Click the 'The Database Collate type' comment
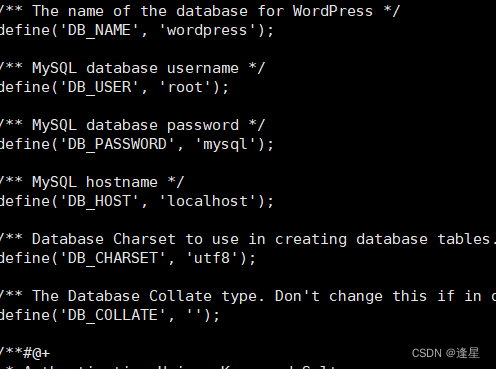 [248, 296]
